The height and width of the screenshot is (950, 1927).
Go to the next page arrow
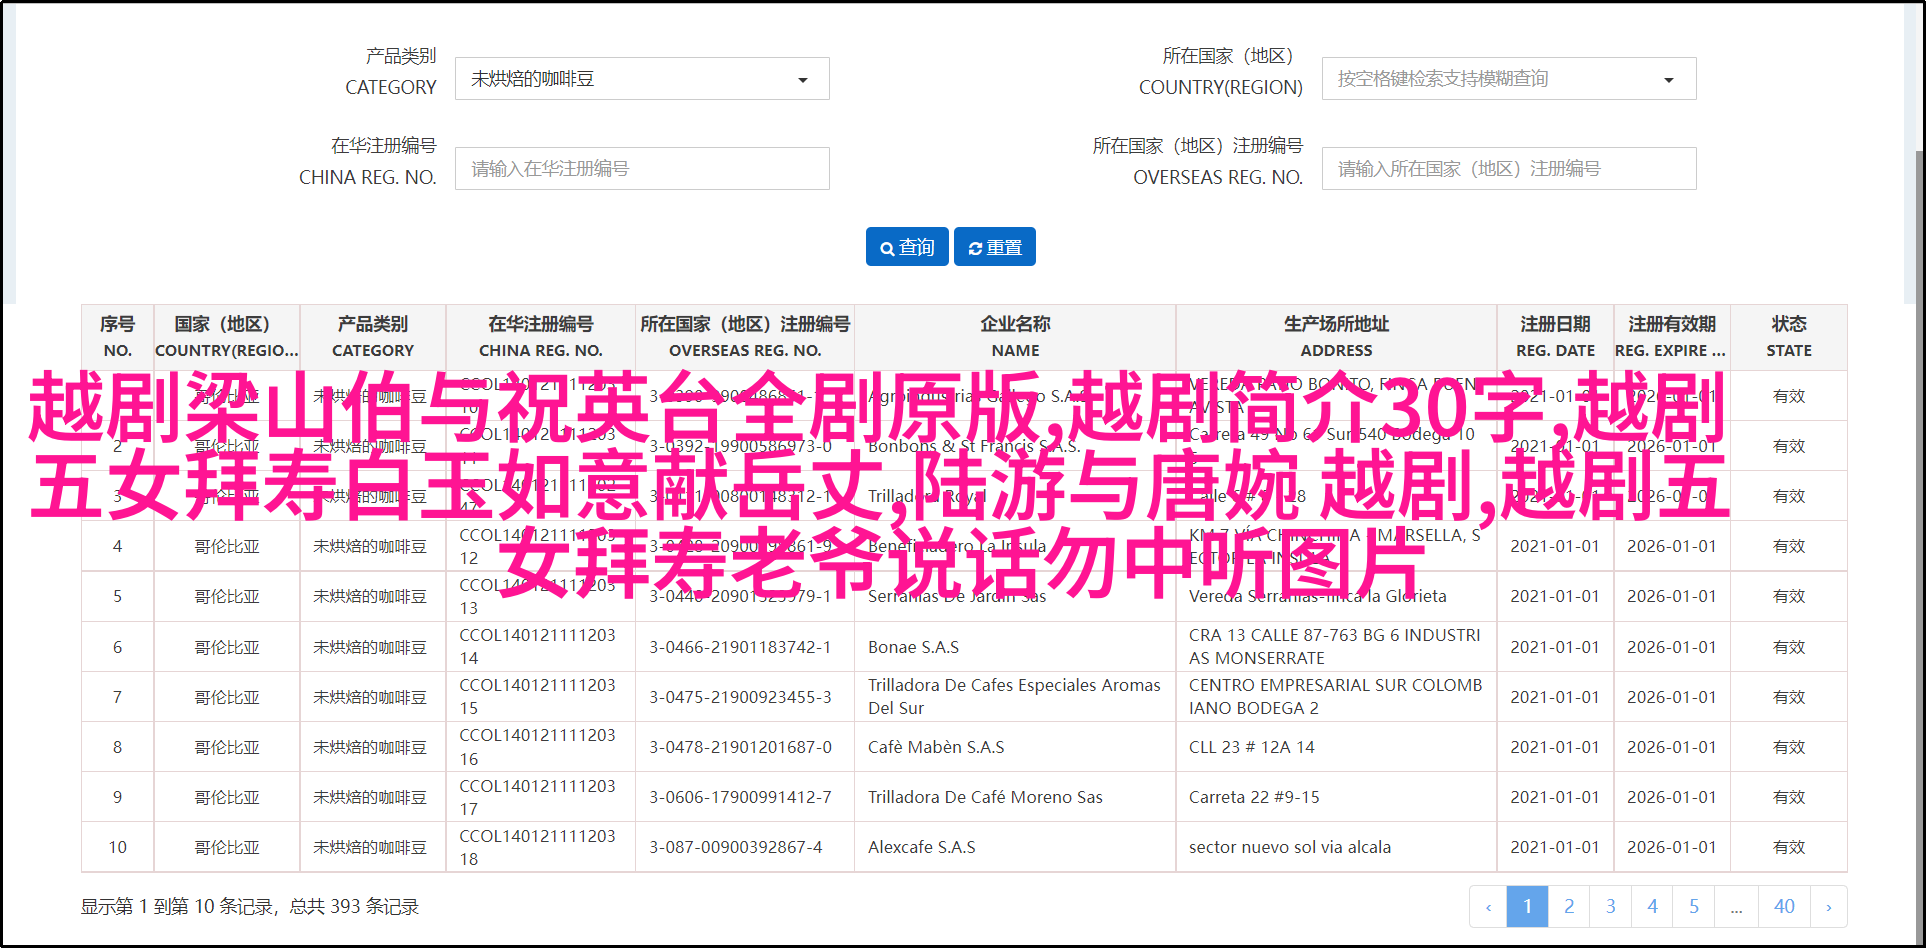pos(1828,907)
